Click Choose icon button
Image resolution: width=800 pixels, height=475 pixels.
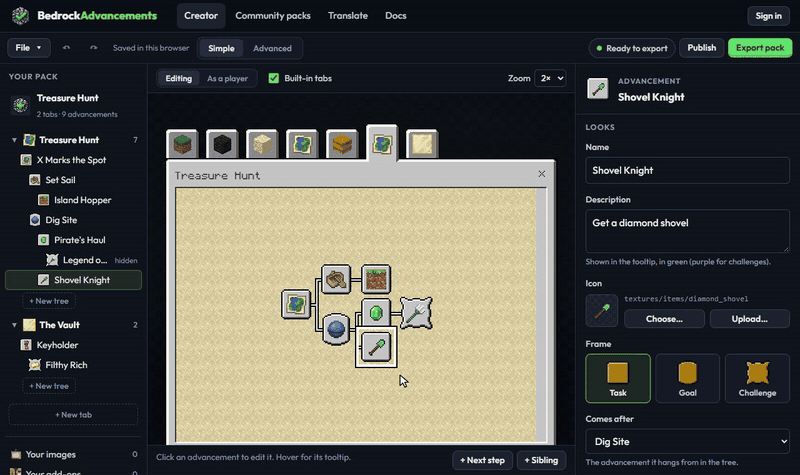coord(664,319)
